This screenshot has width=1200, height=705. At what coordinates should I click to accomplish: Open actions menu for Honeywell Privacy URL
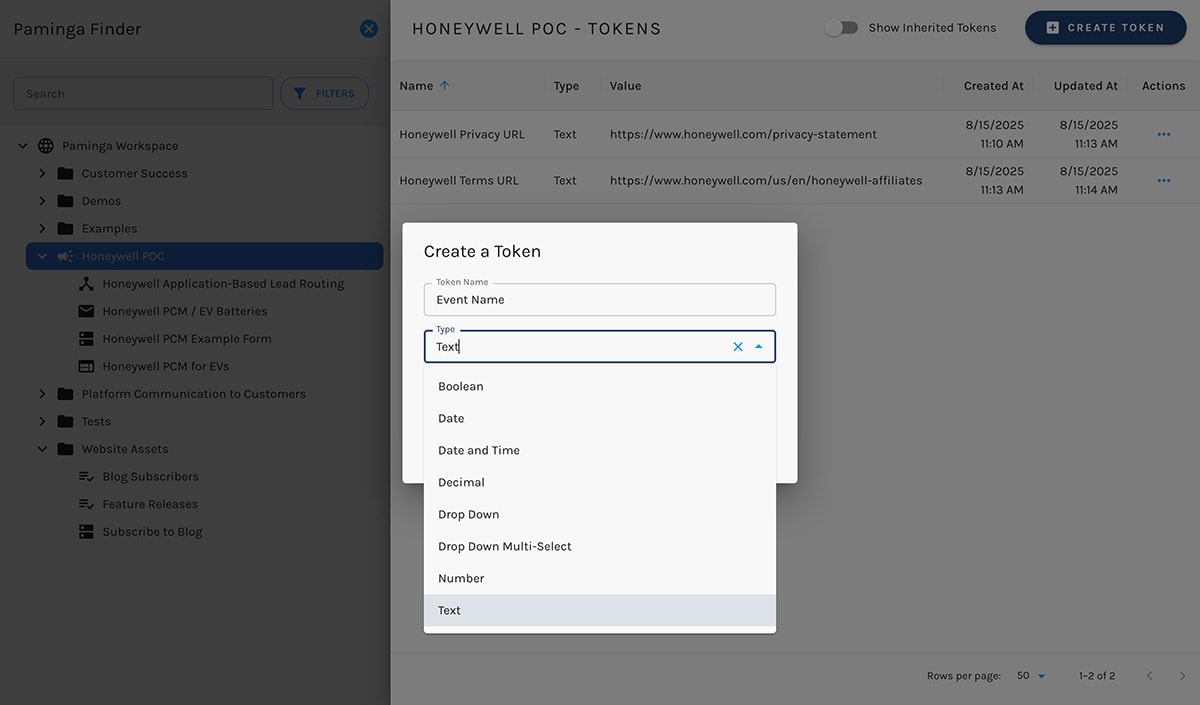1163,134
